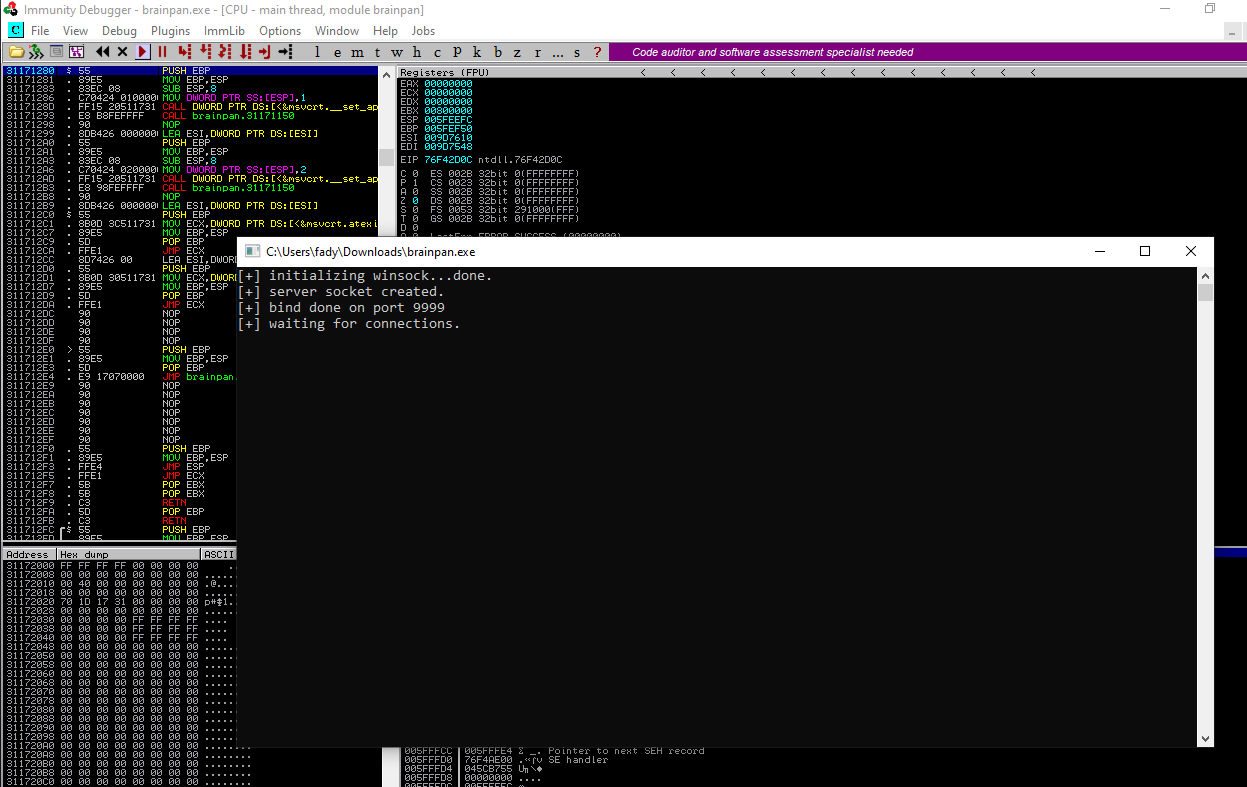Toggle the Z flag value in registers
Viewport: 1247px width, 787px height.
click(x=415, y=200)
